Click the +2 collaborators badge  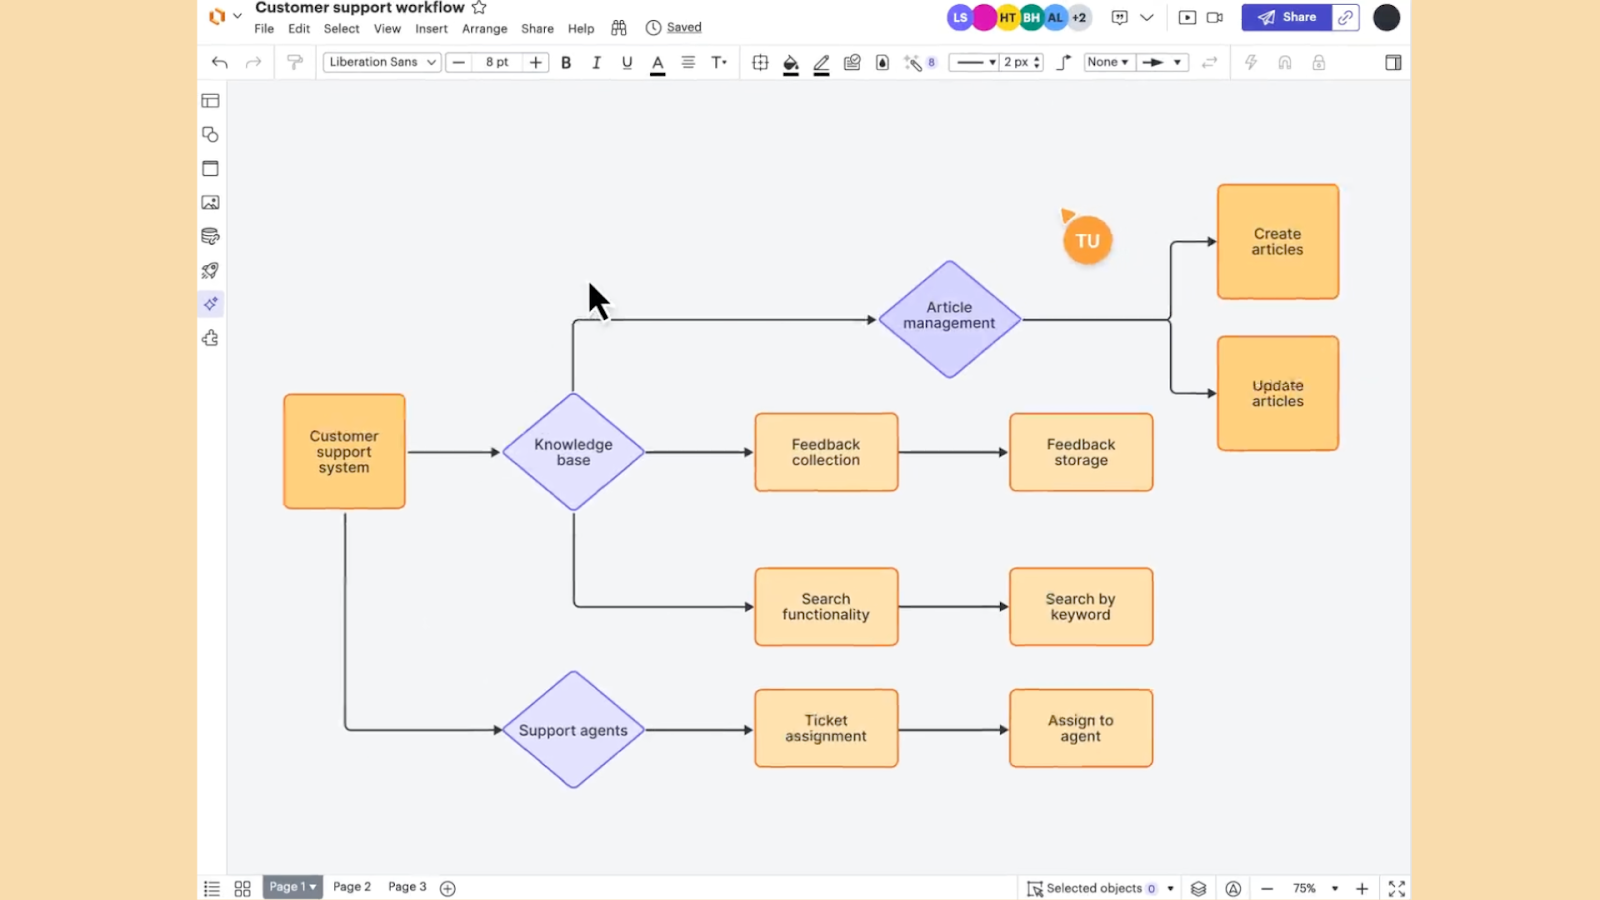(1079, 17)
